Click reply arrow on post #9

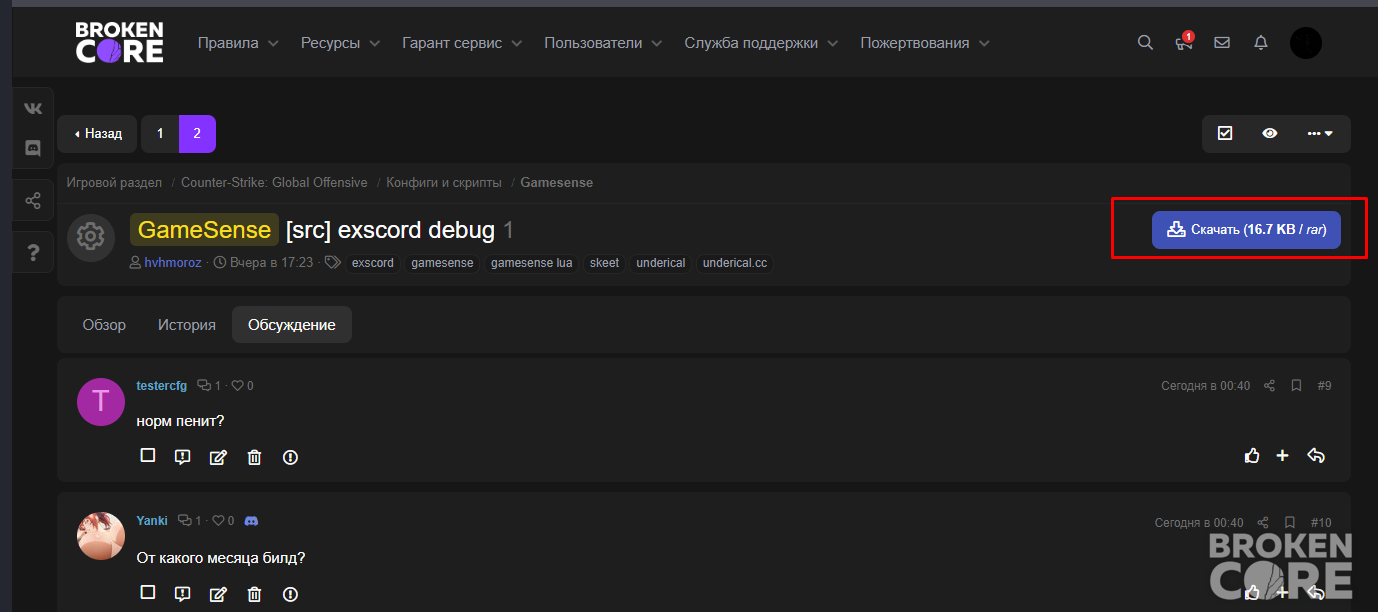click(x=1316, y=456)
